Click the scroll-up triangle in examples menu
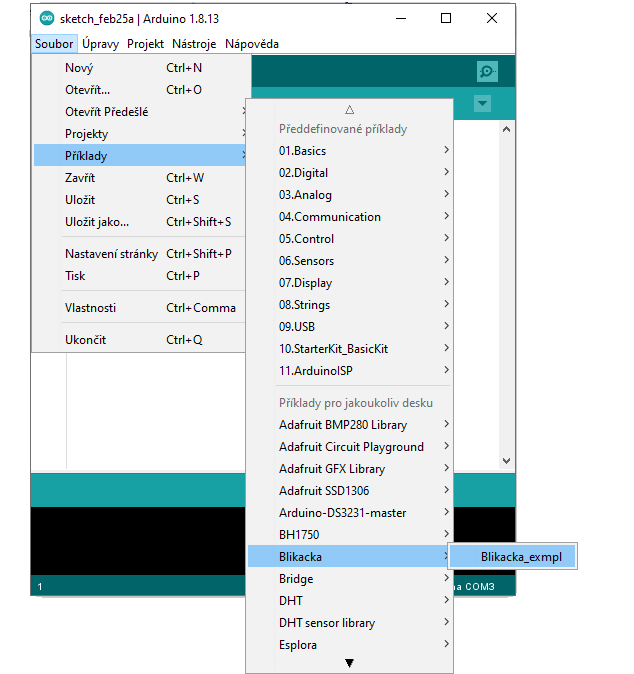 point(349,110)
